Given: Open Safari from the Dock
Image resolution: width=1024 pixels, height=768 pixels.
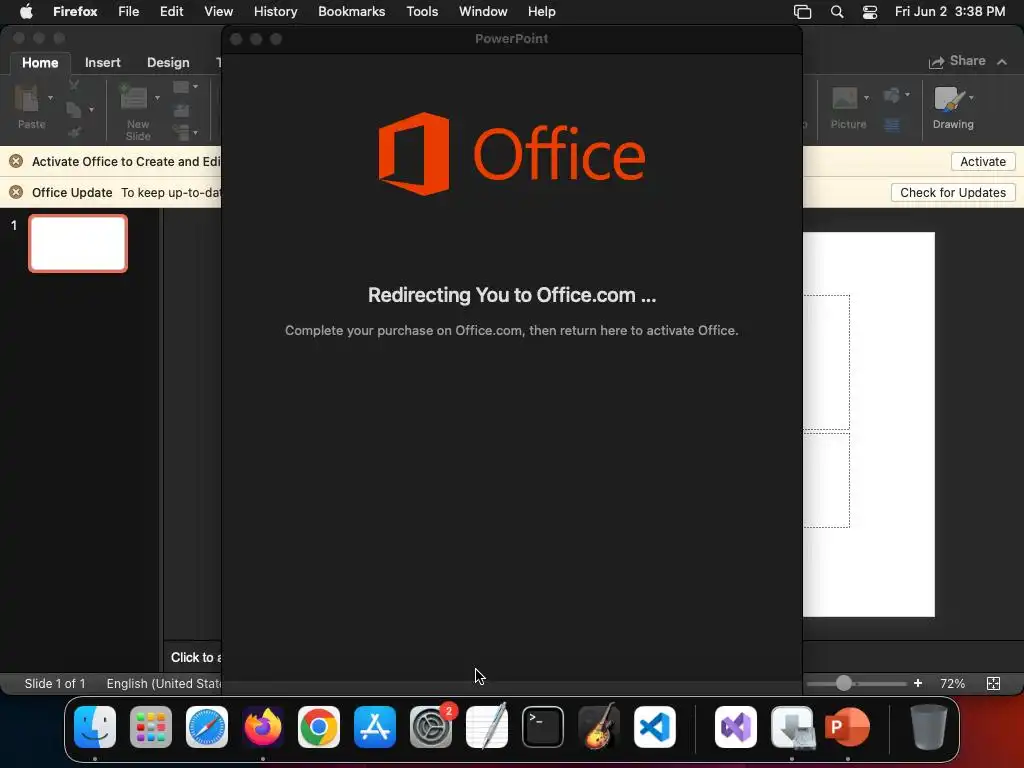Looking at the screenshot, I should coord(207,727).
